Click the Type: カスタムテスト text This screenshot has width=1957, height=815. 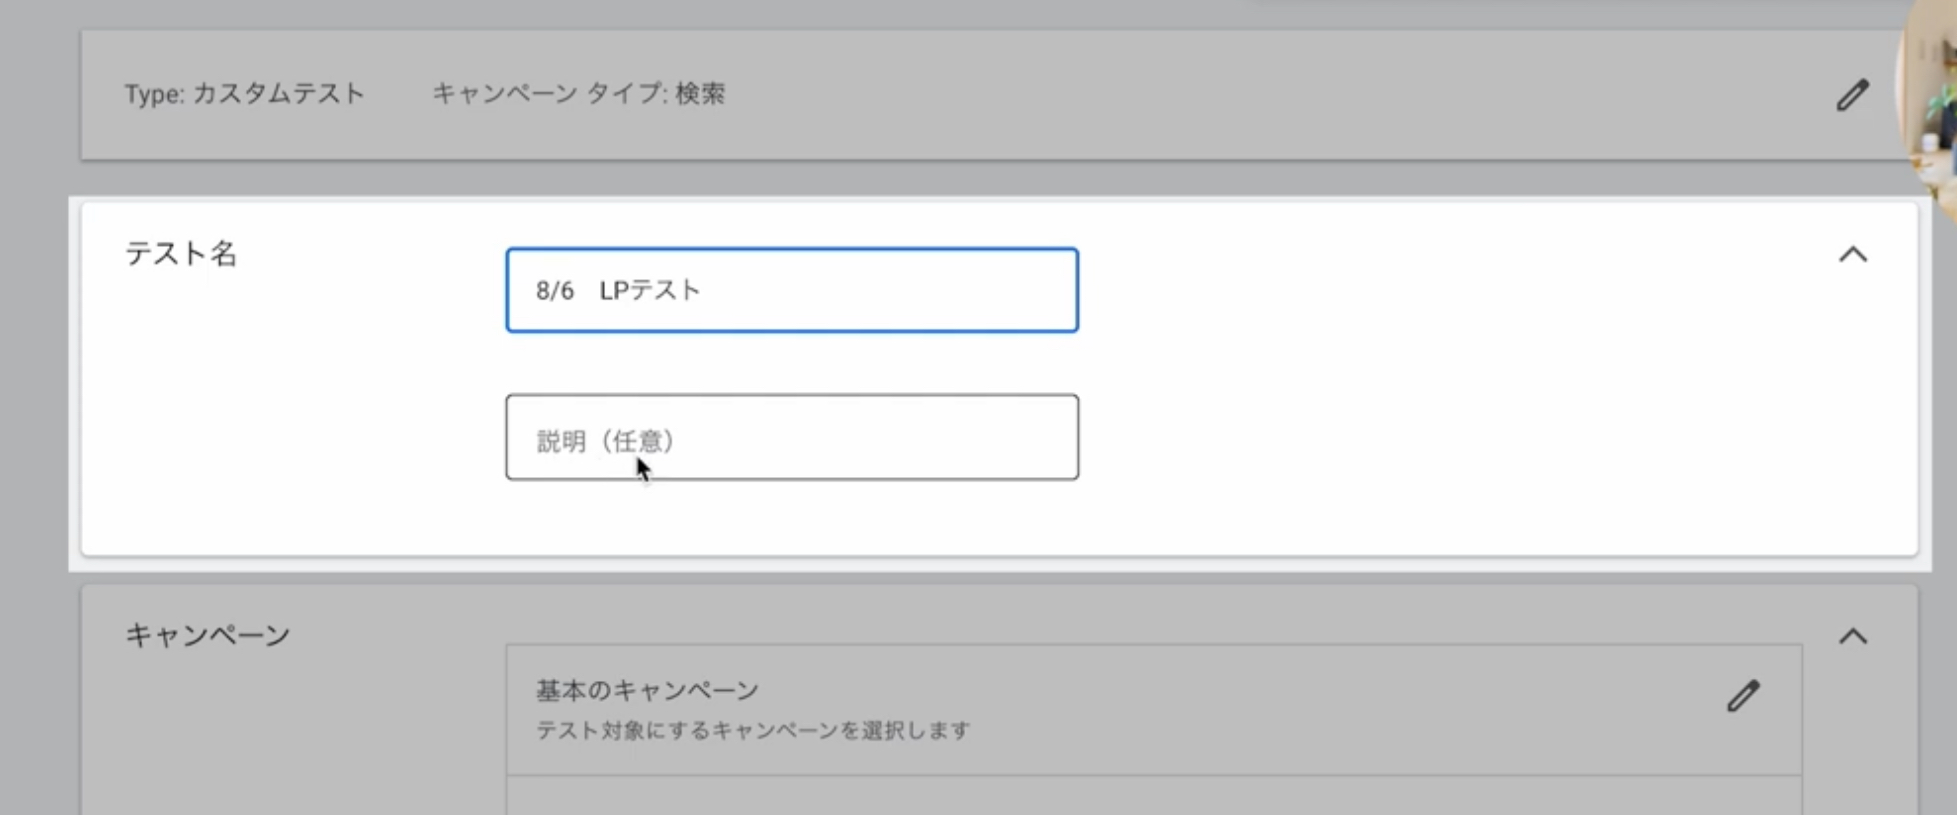pyautogui.click(x=244, y=94)
